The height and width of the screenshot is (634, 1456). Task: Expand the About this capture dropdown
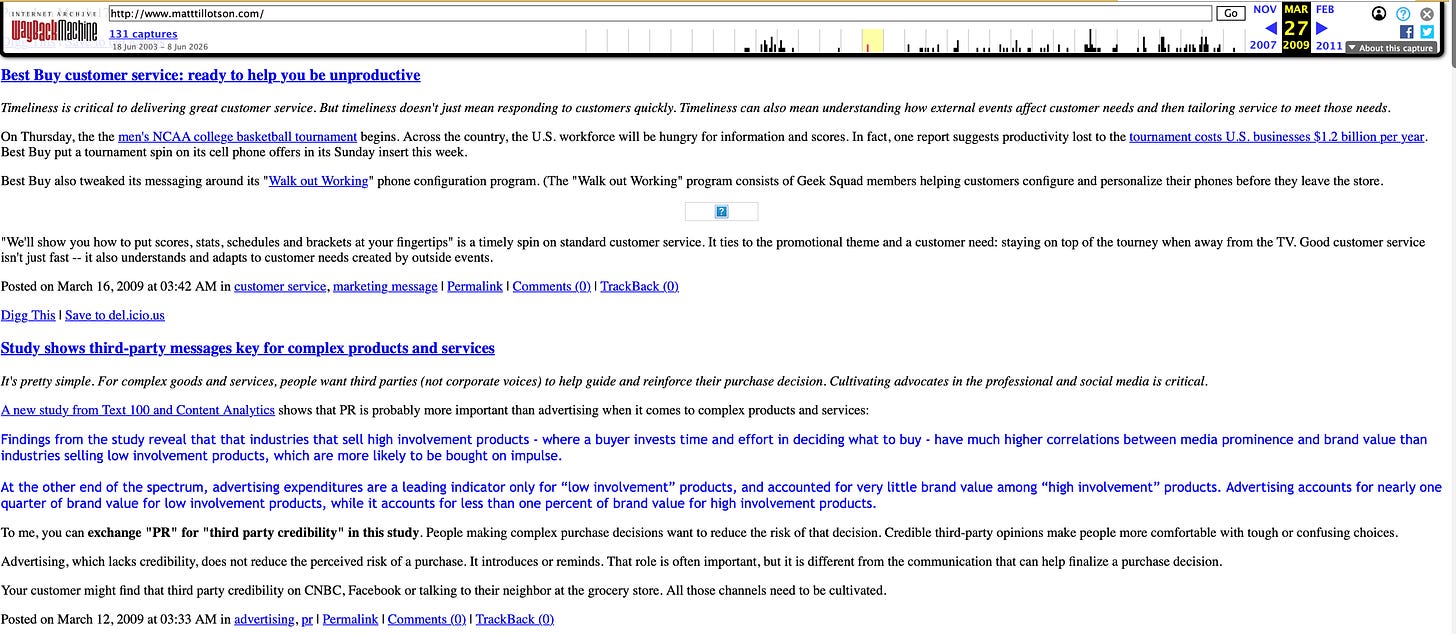[1393, 48]
